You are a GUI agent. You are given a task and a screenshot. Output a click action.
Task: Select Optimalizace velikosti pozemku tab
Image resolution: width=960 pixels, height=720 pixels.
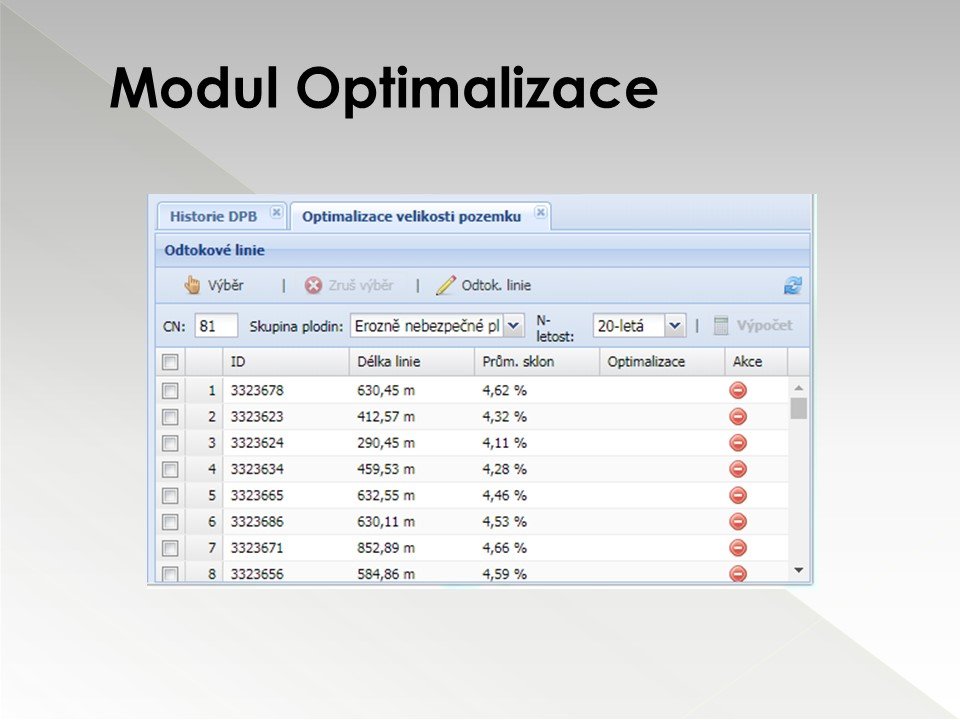pyautogui.click(x=411, y=216)
